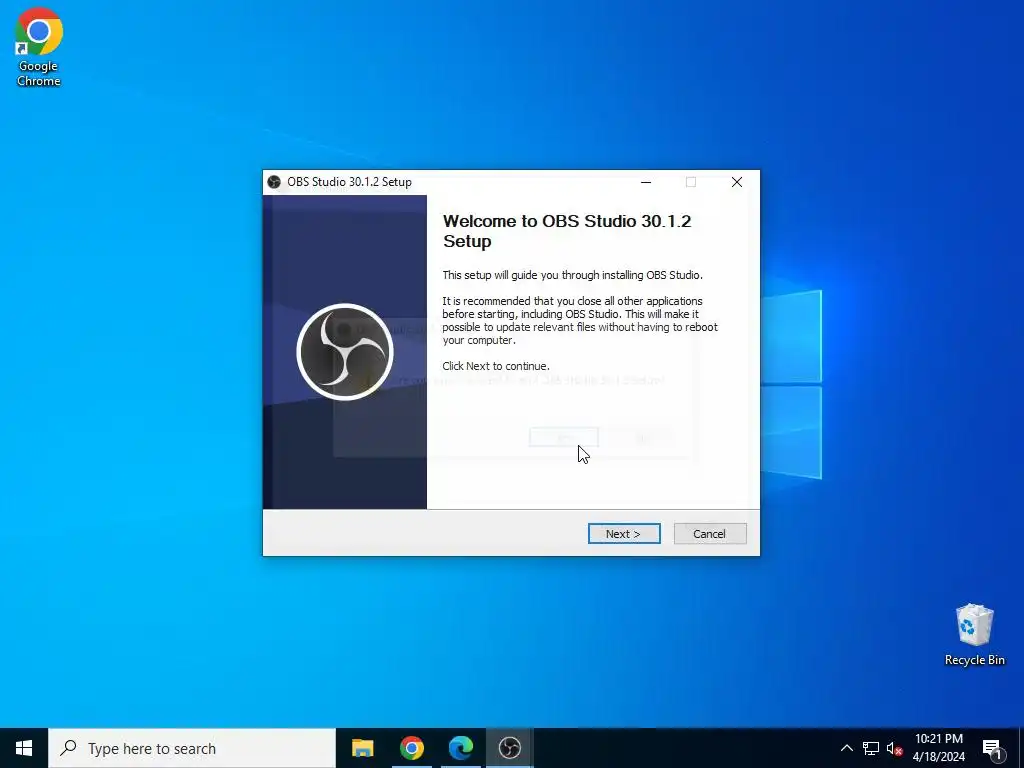Open the Recycle Bin on the desktop

click(974, 635)
